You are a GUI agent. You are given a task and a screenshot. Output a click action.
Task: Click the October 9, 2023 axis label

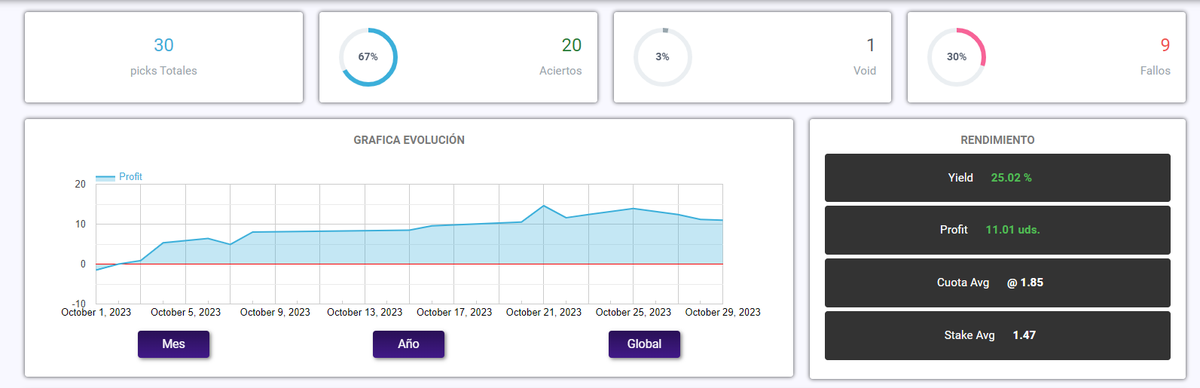coord(275,313)
